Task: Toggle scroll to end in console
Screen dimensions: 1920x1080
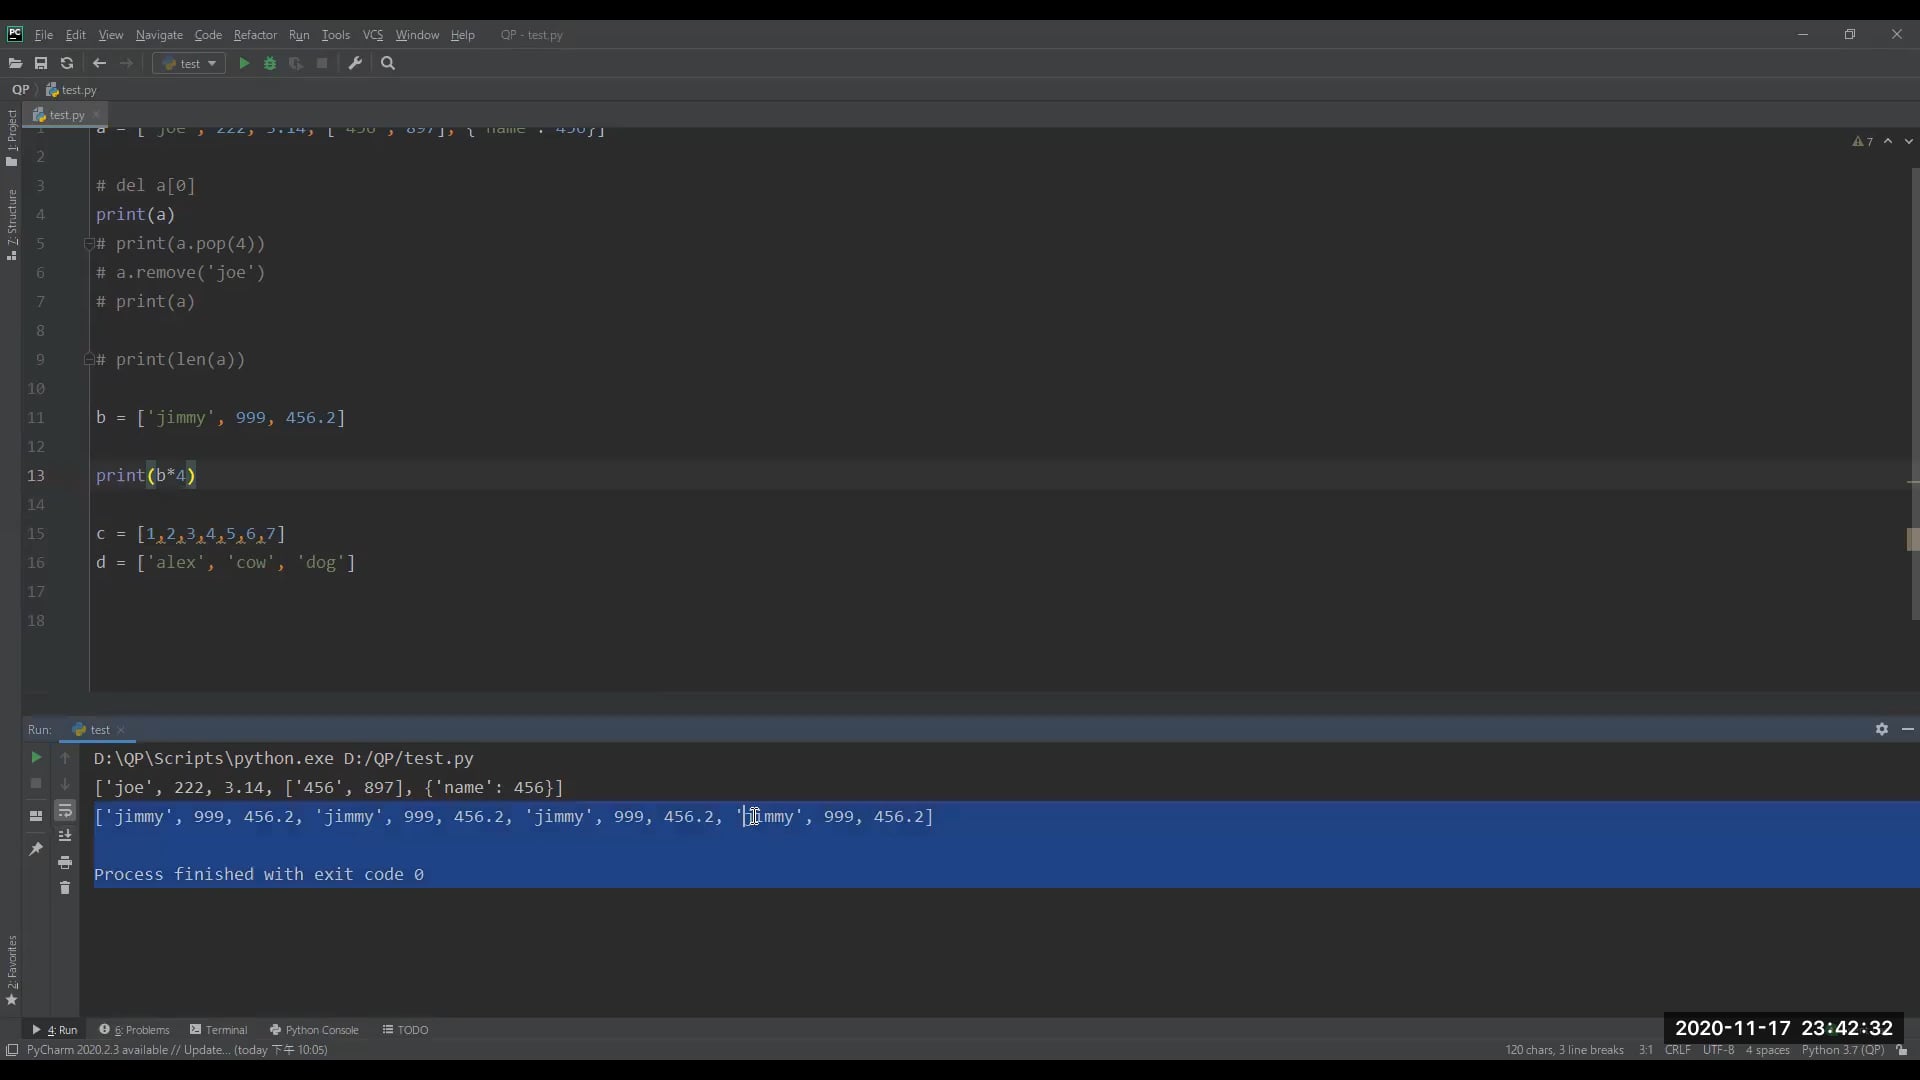Action: tap(65, 836)
